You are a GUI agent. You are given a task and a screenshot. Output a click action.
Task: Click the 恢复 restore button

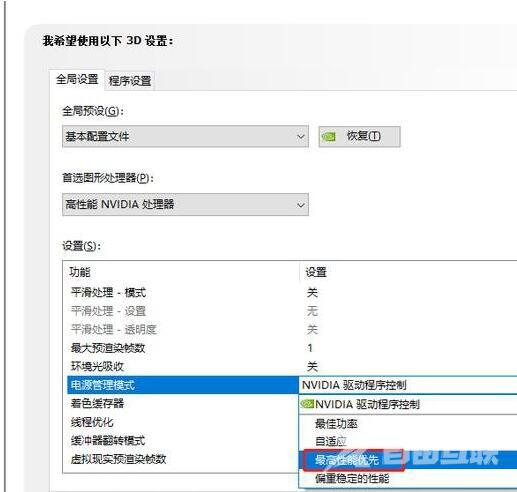coord(360,136)
